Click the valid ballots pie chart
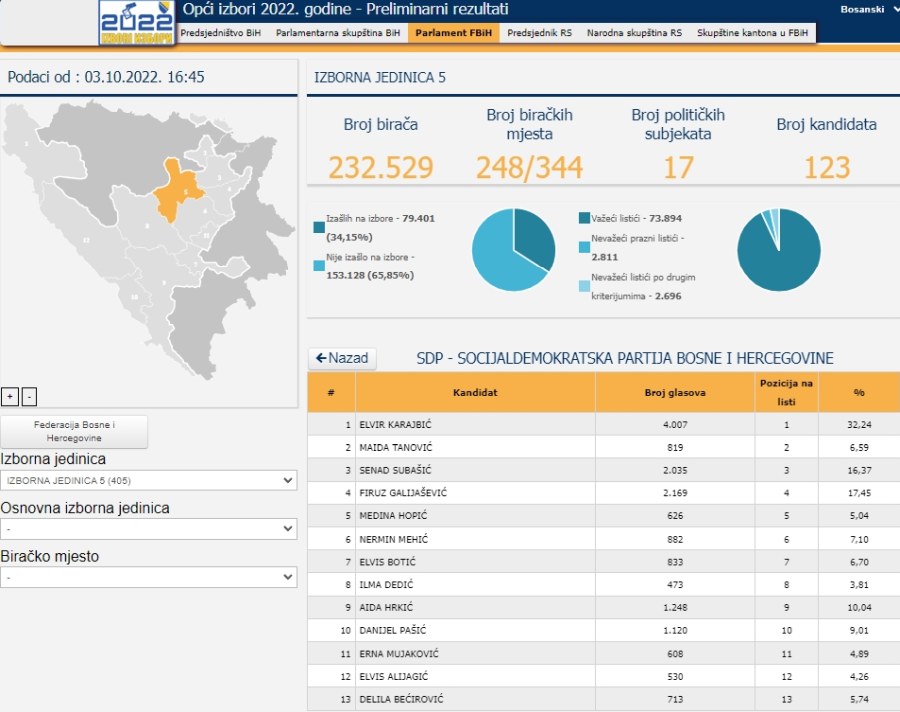The height and width of the screenshot is (712, 900). (778, 249)
